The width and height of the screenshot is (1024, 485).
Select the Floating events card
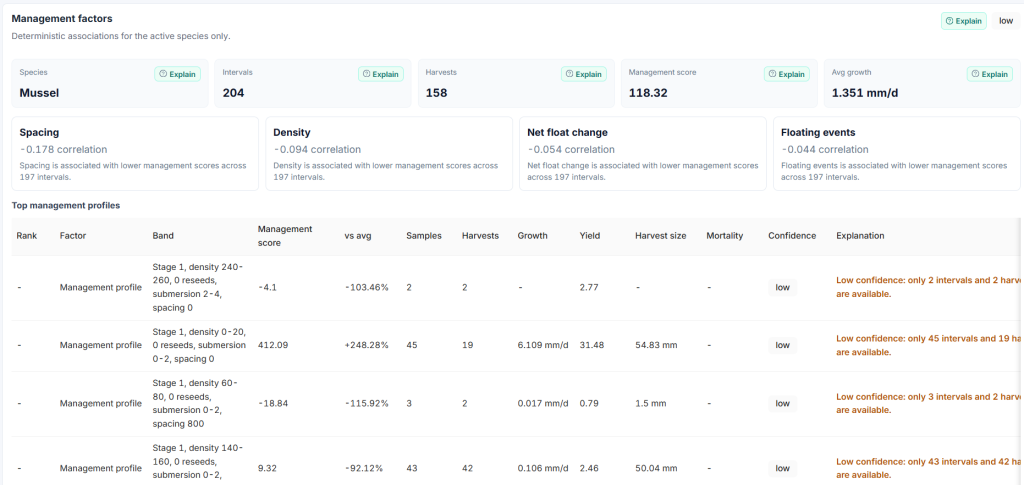[x=897, y=153]
